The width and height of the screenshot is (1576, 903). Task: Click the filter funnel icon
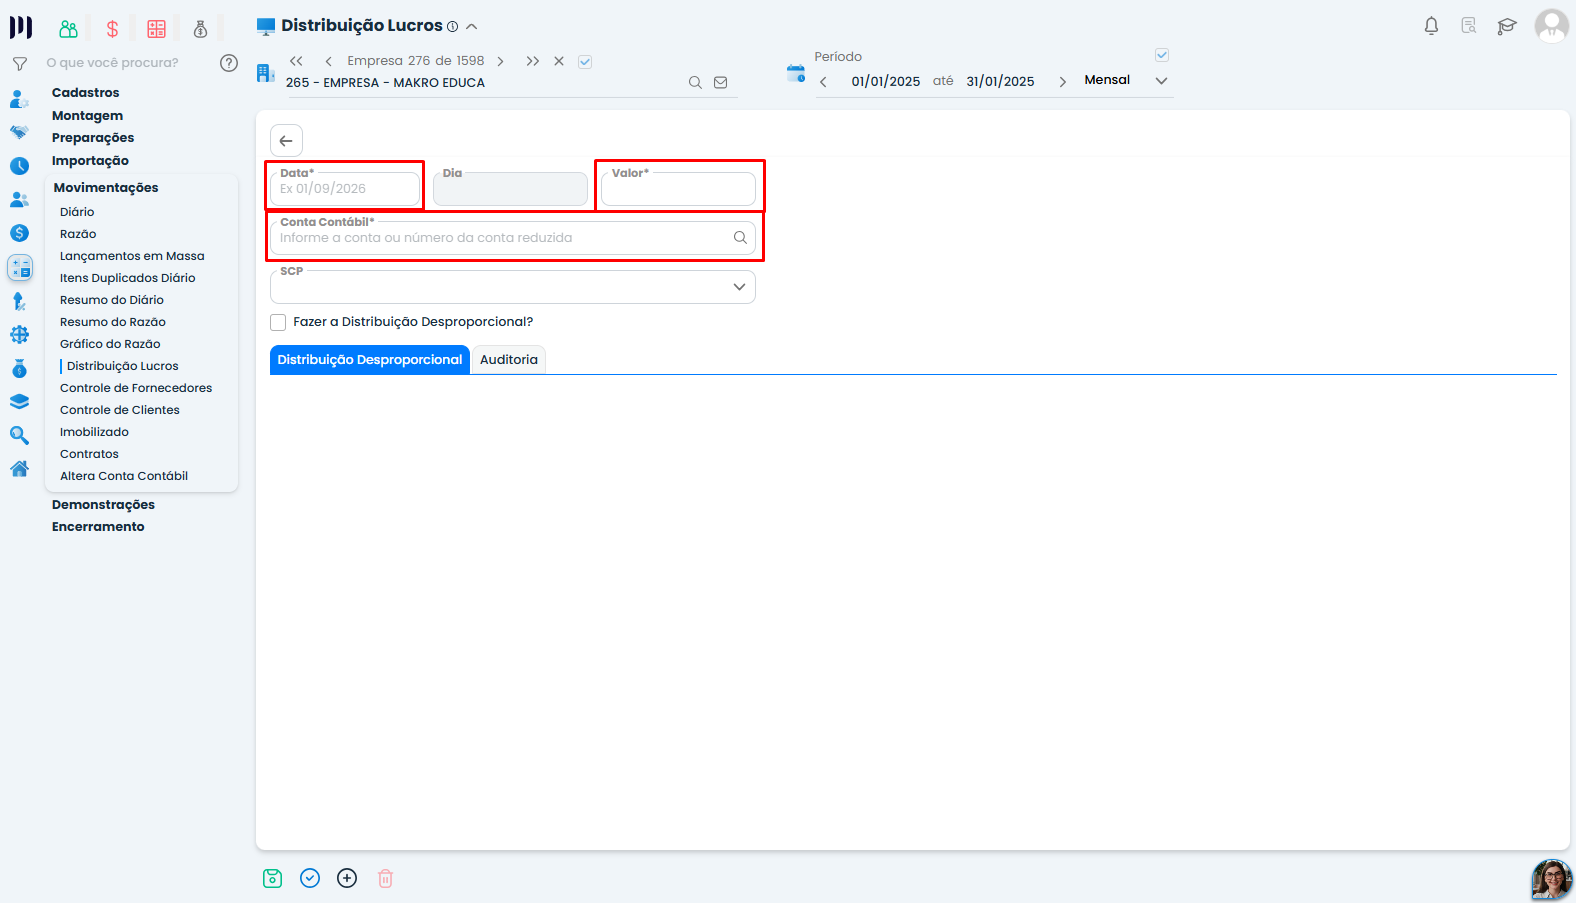coord(19,64)
